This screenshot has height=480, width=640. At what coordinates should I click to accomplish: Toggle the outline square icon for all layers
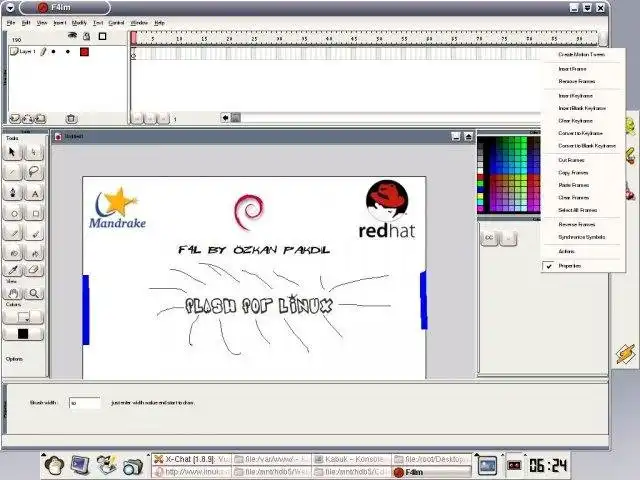102,36
